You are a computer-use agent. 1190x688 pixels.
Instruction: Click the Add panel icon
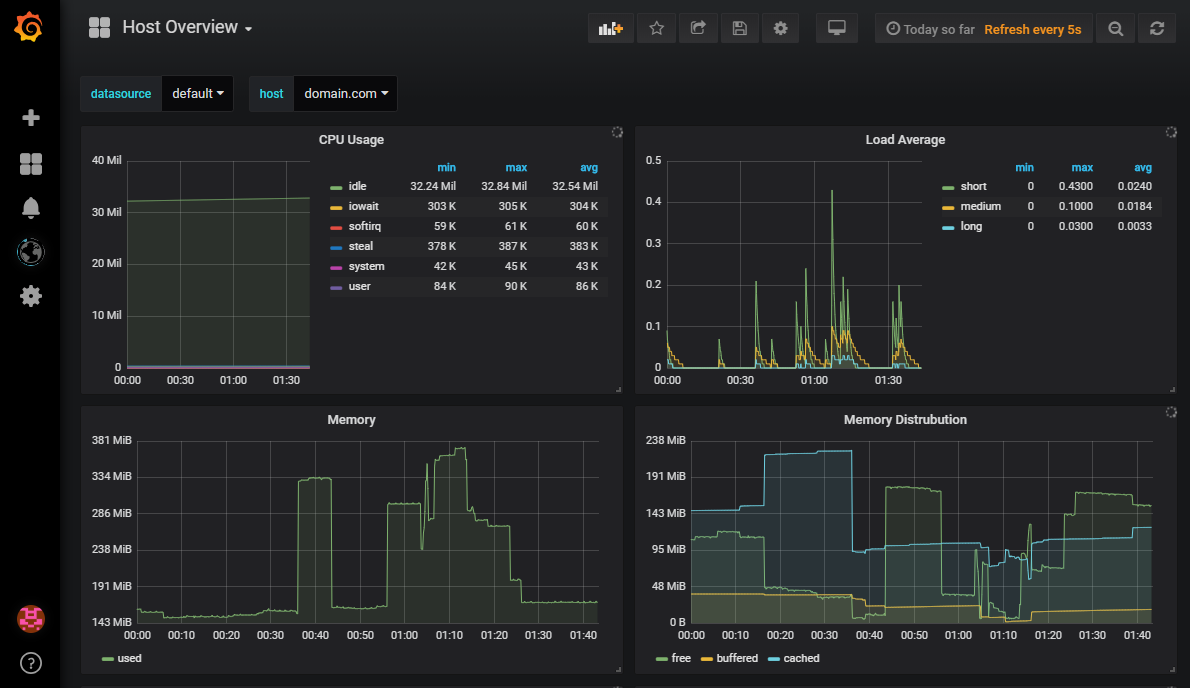610,29
